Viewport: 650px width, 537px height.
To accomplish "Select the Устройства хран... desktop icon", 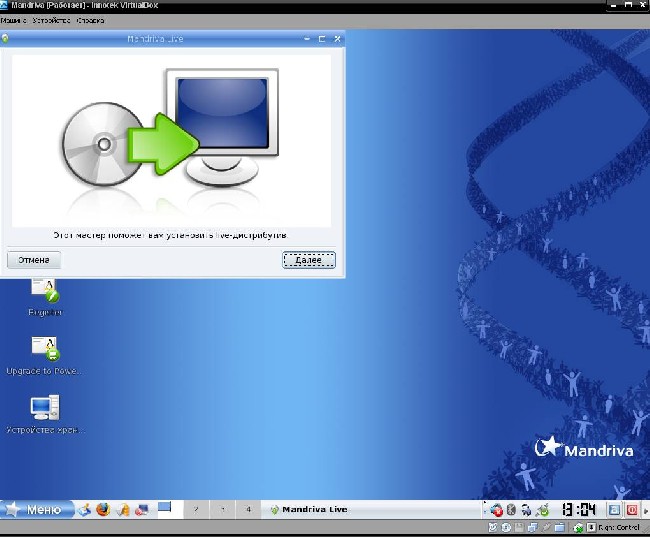I will click(x=45, y=414).
